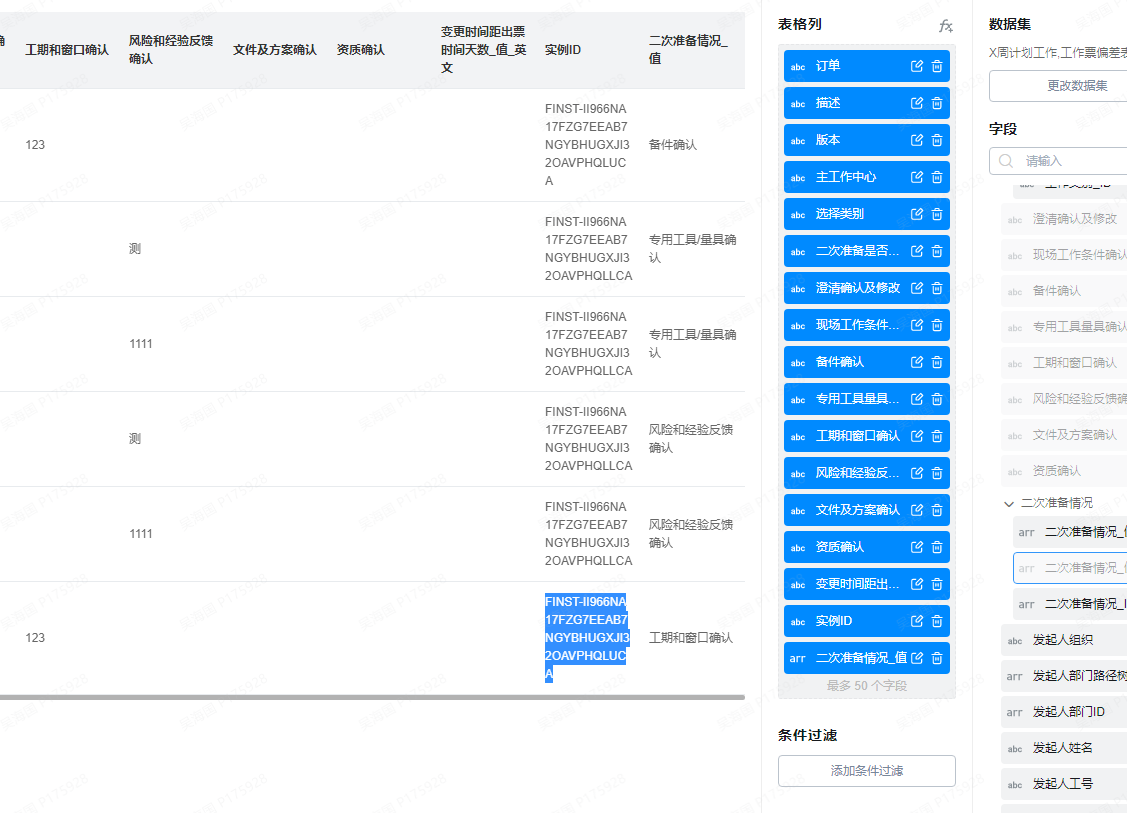This screenshot has height=813, width=1127.
Task: Delete the 选择类别 column field
Action: pyautogui.click(x=937, y=214)
